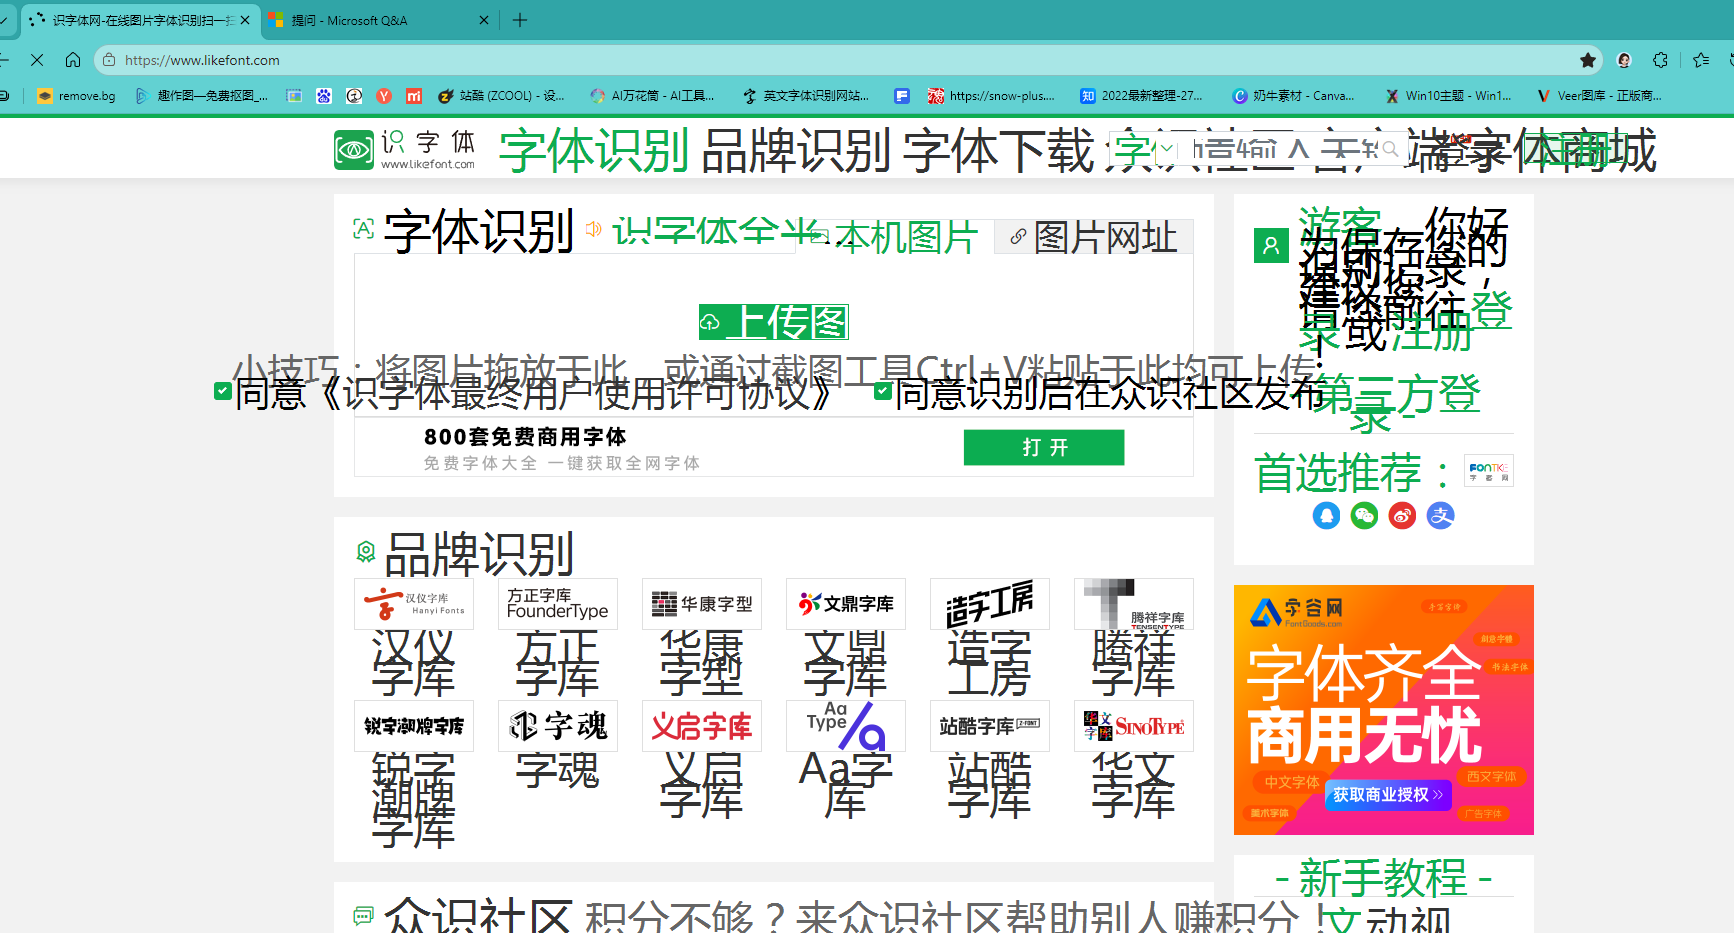
Task: Open the 奶牛素材 Canva bookmark
Action: (x=1293, y=96)
